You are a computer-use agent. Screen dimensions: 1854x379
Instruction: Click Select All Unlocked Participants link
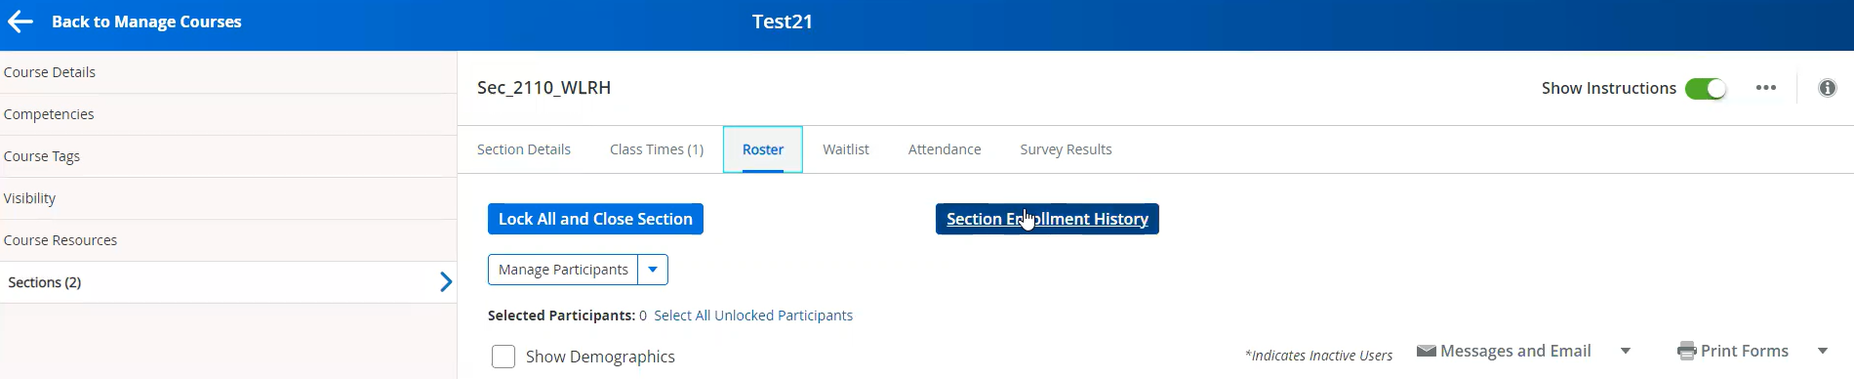753,315
